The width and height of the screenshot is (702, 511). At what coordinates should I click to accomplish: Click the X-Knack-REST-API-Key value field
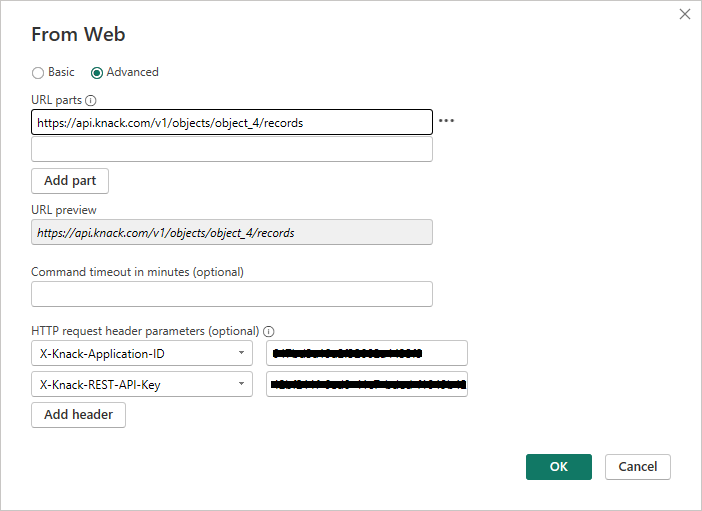tap(367, 384)
